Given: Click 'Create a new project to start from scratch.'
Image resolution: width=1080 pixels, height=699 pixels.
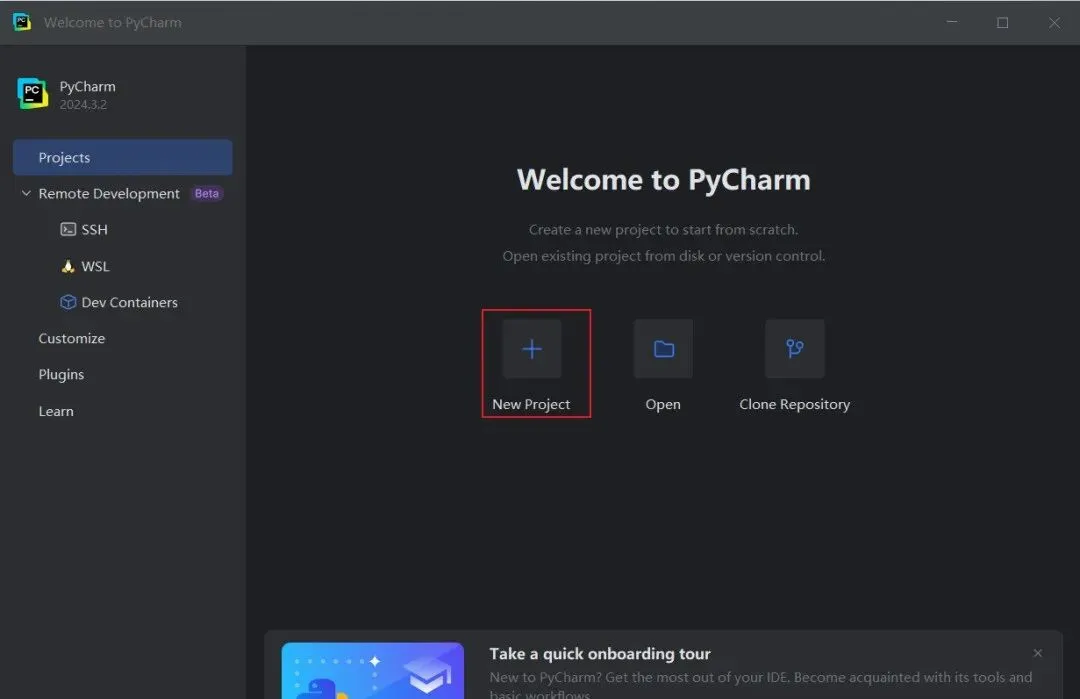Looking at the screenshot, I should [663, 229].
